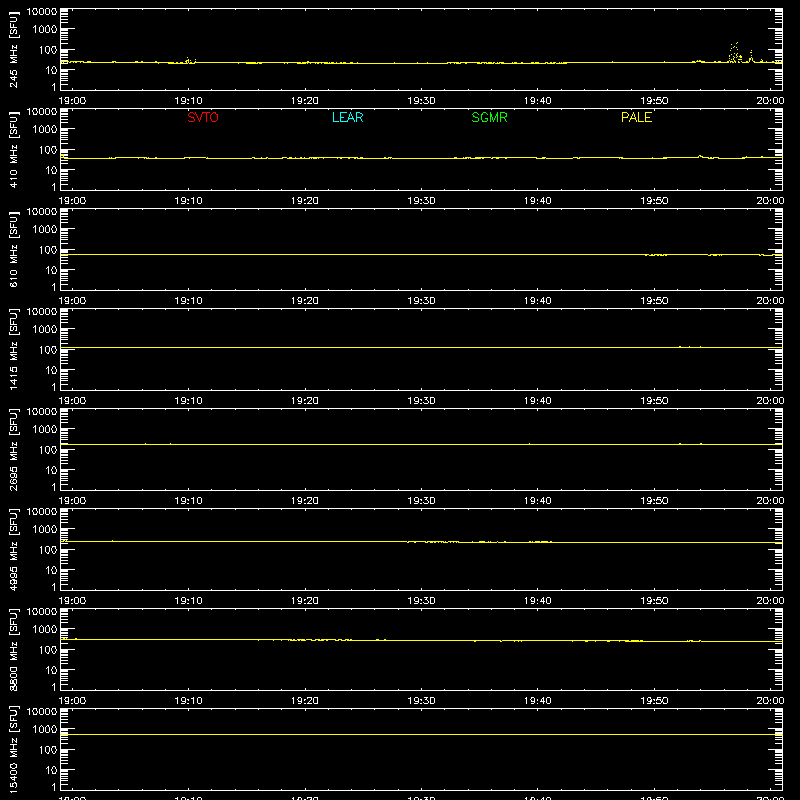Screen dimensions: 800x800
Task: Click the 19:30 label under the 8800 MHz plot
Action: [421, 701]
